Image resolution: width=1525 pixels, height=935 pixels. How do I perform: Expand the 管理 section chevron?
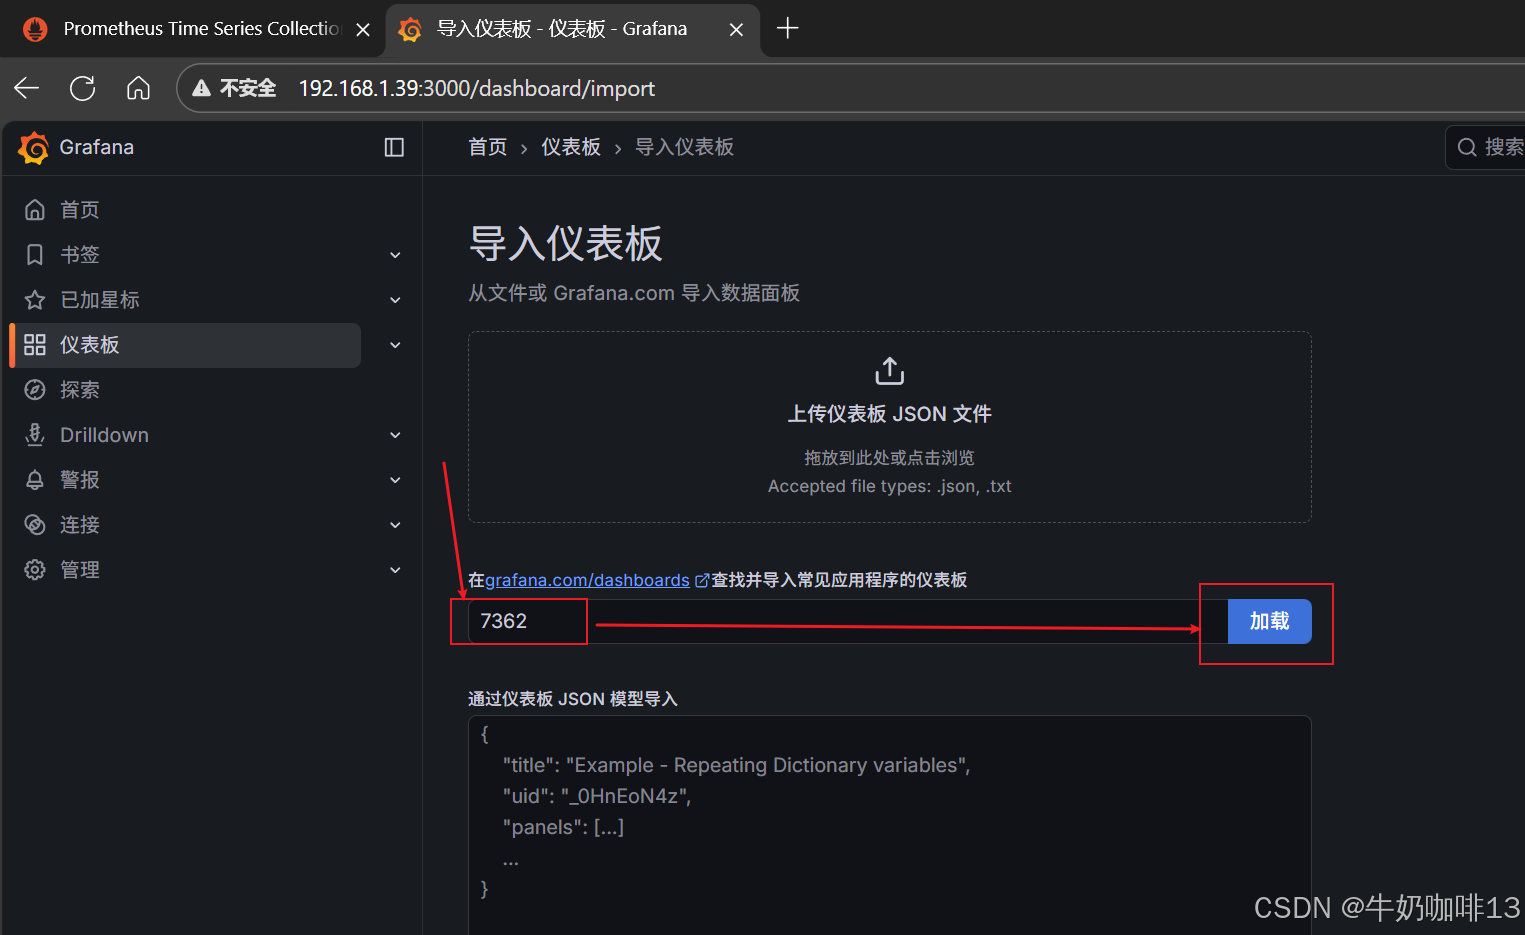tap(395, 570)
